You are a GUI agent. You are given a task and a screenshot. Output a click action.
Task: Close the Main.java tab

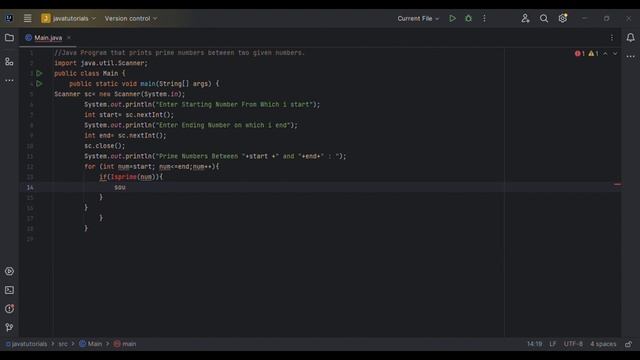pos(69,38)
